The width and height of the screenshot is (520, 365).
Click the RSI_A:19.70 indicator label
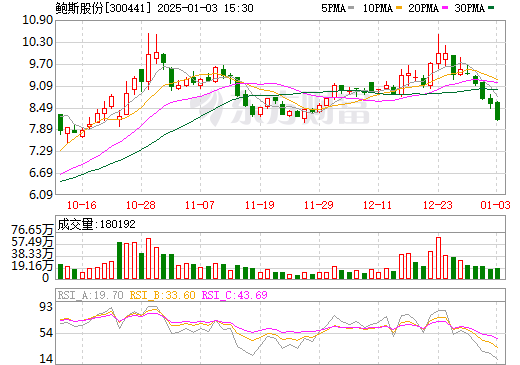tap(90, 295)
